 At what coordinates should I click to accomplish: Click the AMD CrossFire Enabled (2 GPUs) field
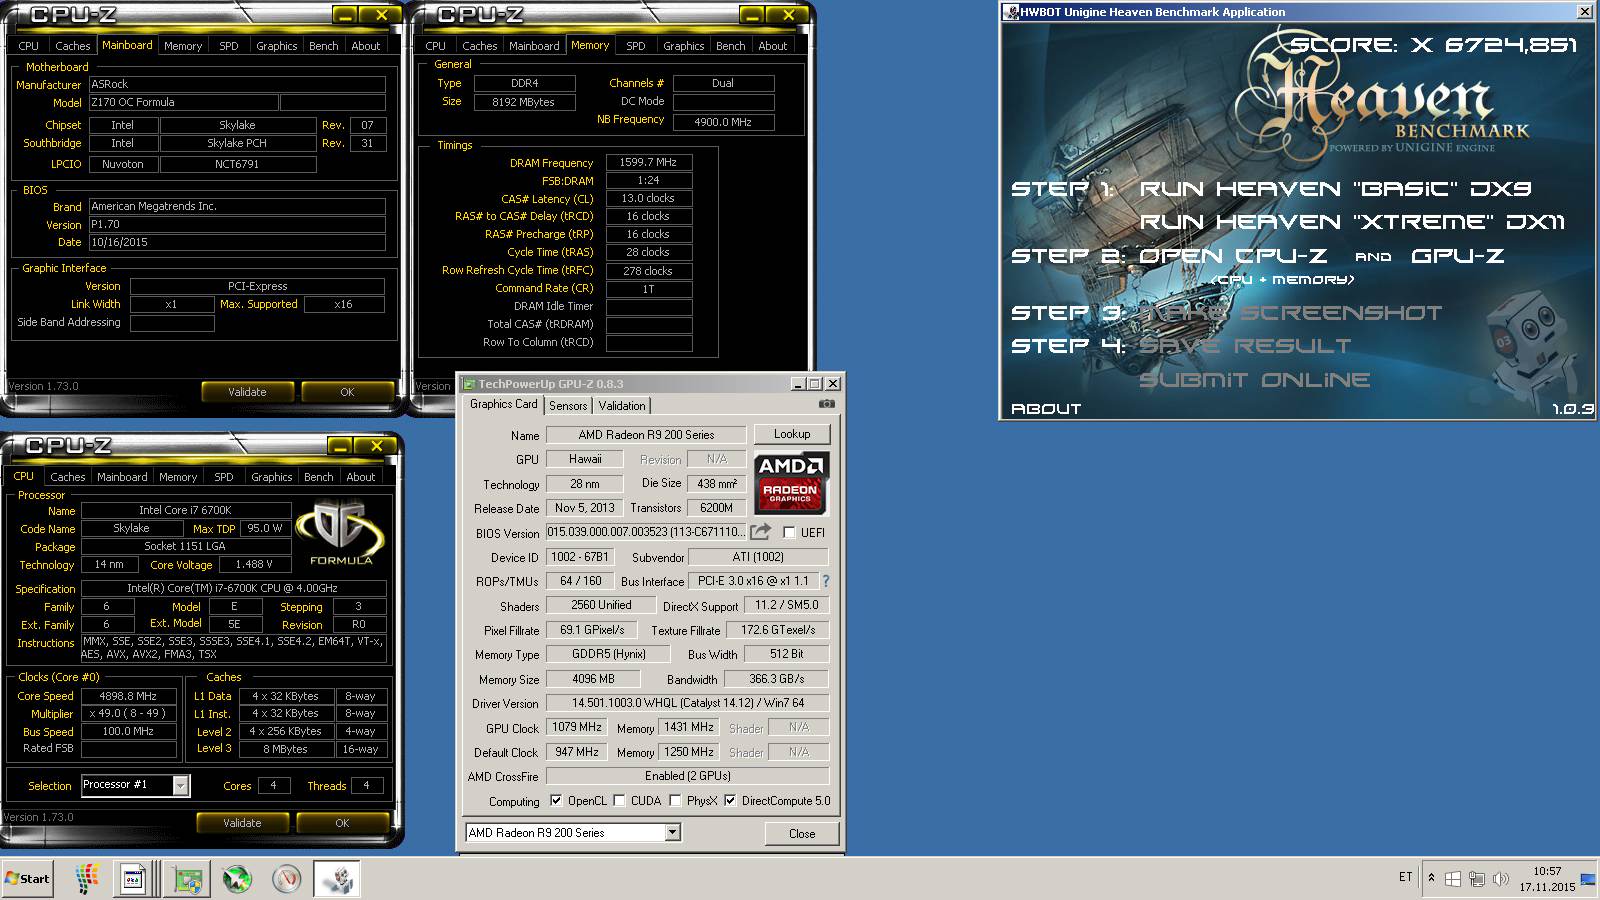click(x=688, y=776)
